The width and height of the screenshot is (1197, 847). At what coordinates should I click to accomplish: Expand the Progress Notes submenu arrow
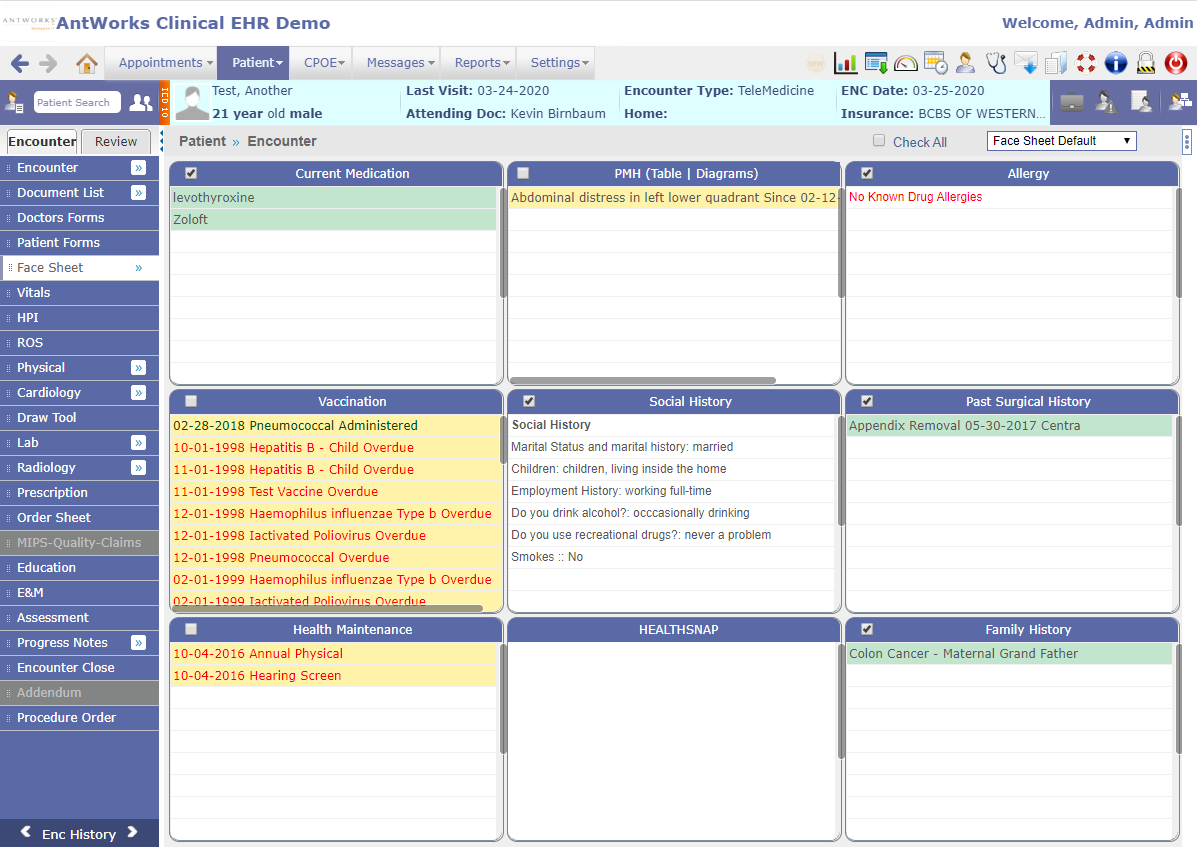click(138, 642)
